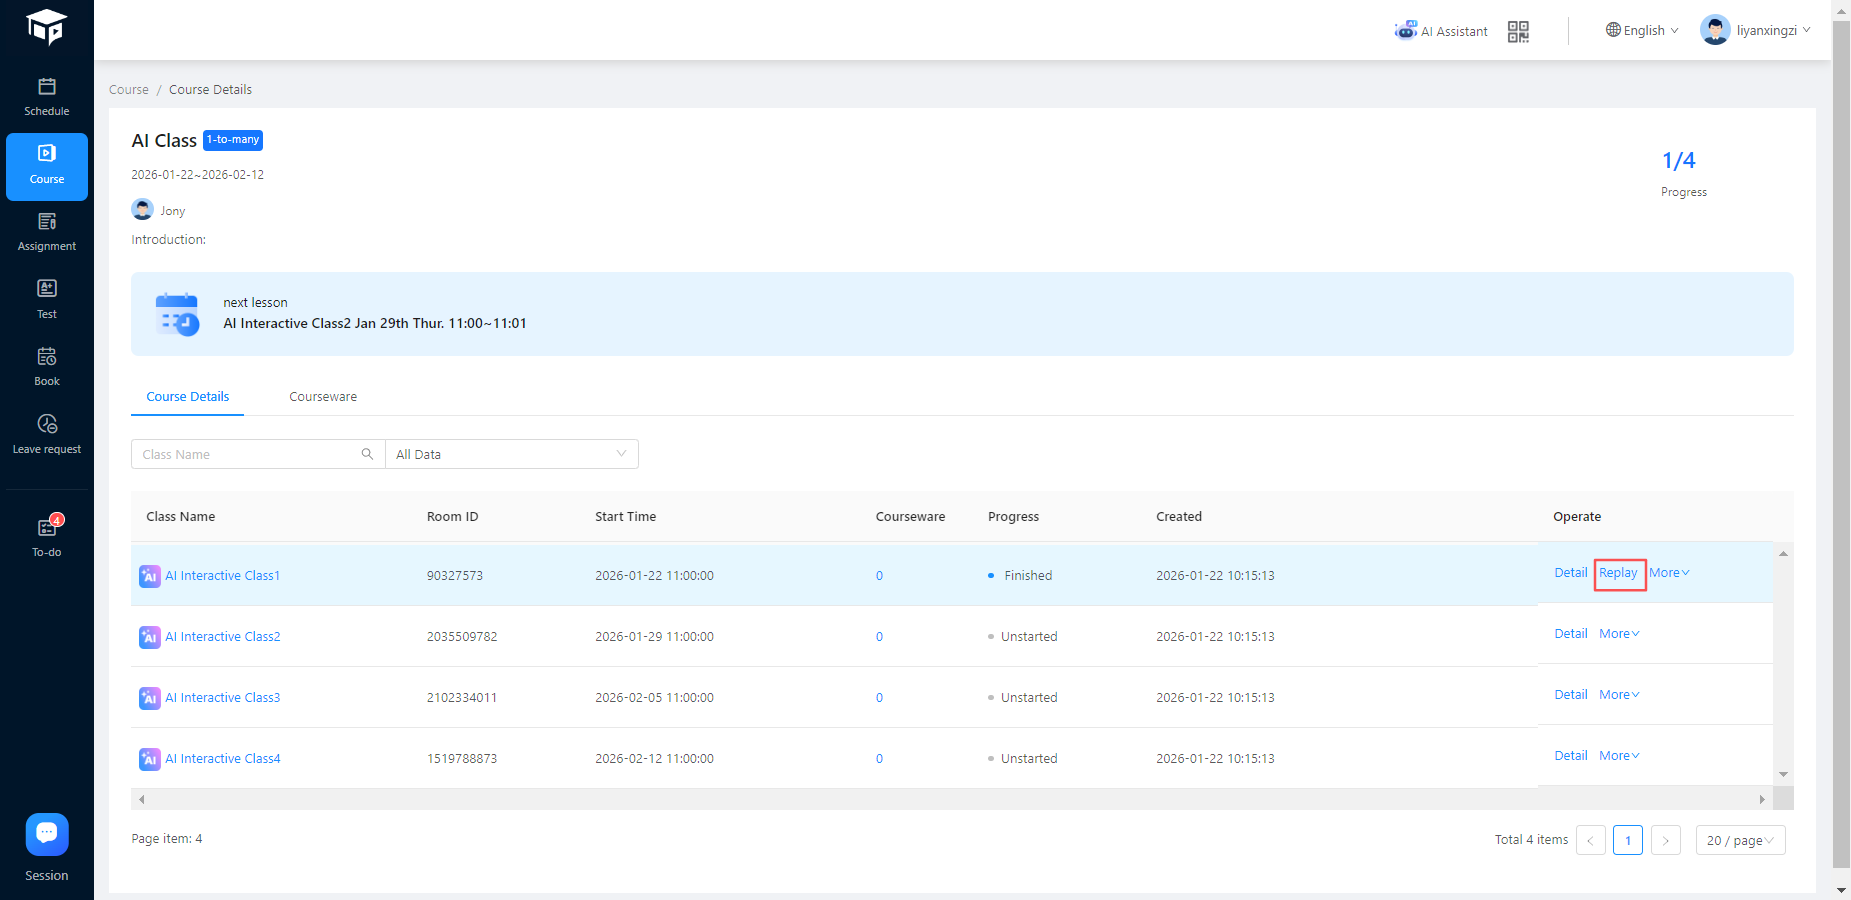Screen dimensions: 1851x900
Task: Switch to the Courseware tab
Action: pyautogui.click(x=323, y=397)
